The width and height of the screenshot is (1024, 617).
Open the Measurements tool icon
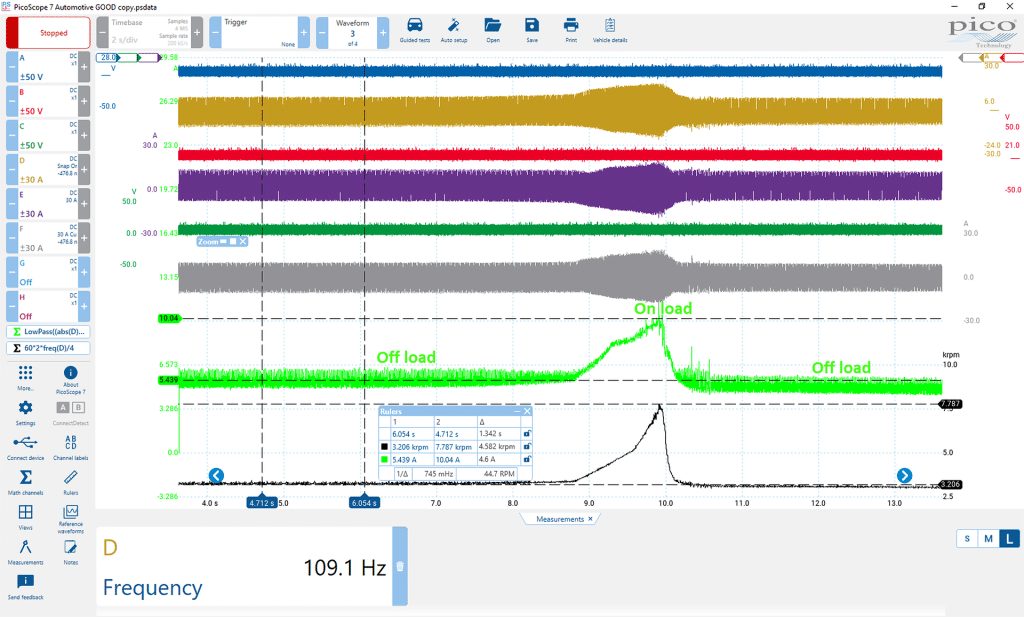click(25, 552)
